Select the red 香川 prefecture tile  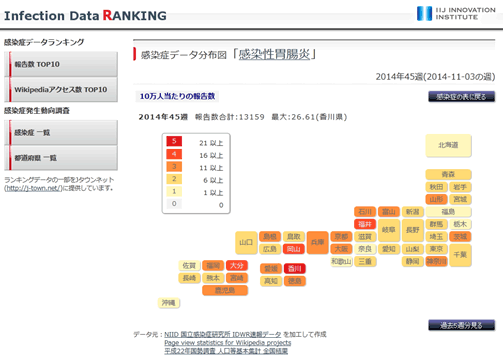pyautogui.click(x=295, y=268)
